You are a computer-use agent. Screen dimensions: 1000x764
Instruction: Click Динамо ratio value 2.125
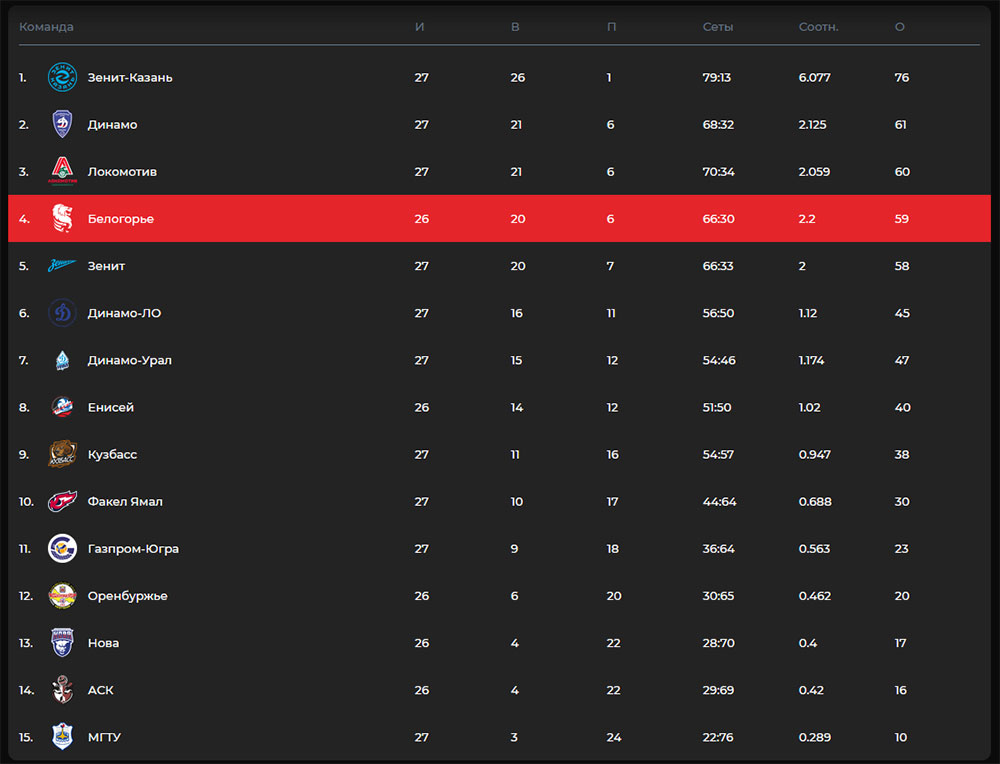pos(812,124)
